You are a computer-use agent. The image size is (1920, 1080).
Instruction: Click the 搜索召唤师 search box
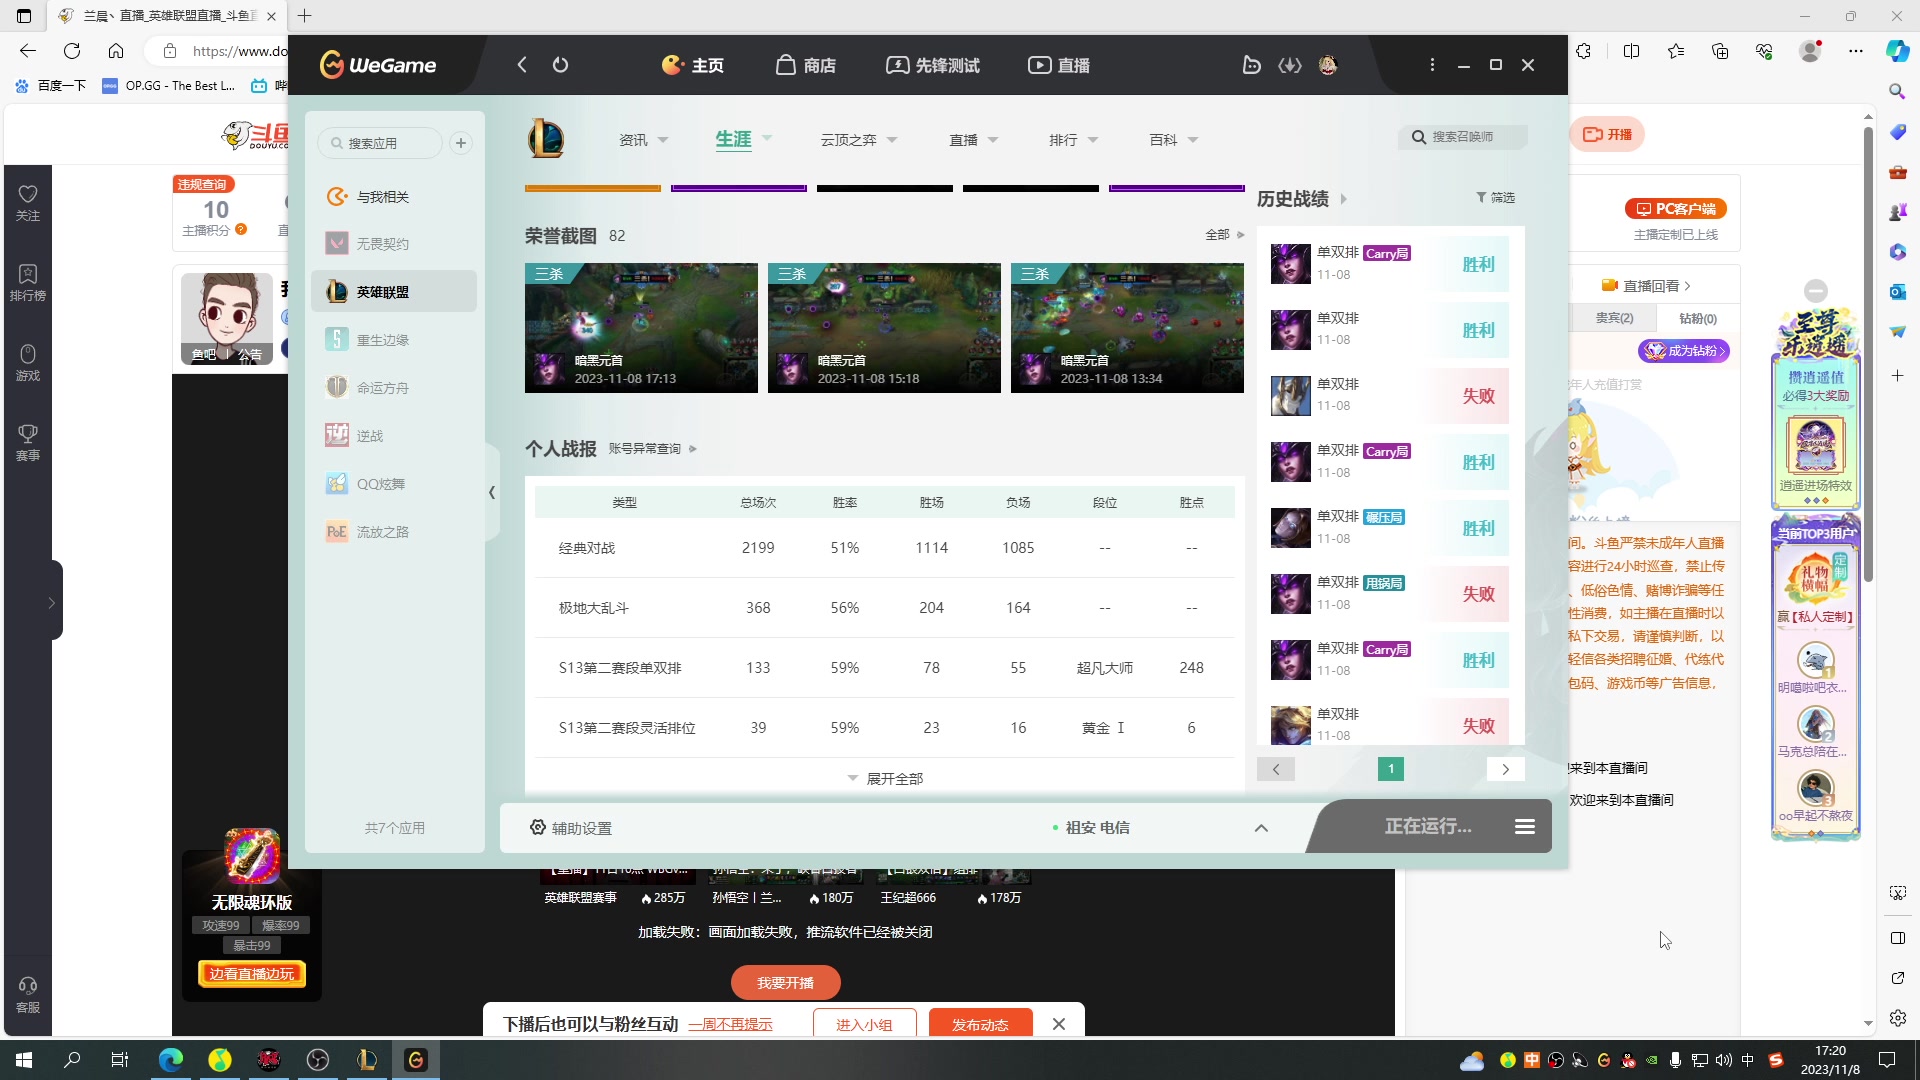[1463, 137]
